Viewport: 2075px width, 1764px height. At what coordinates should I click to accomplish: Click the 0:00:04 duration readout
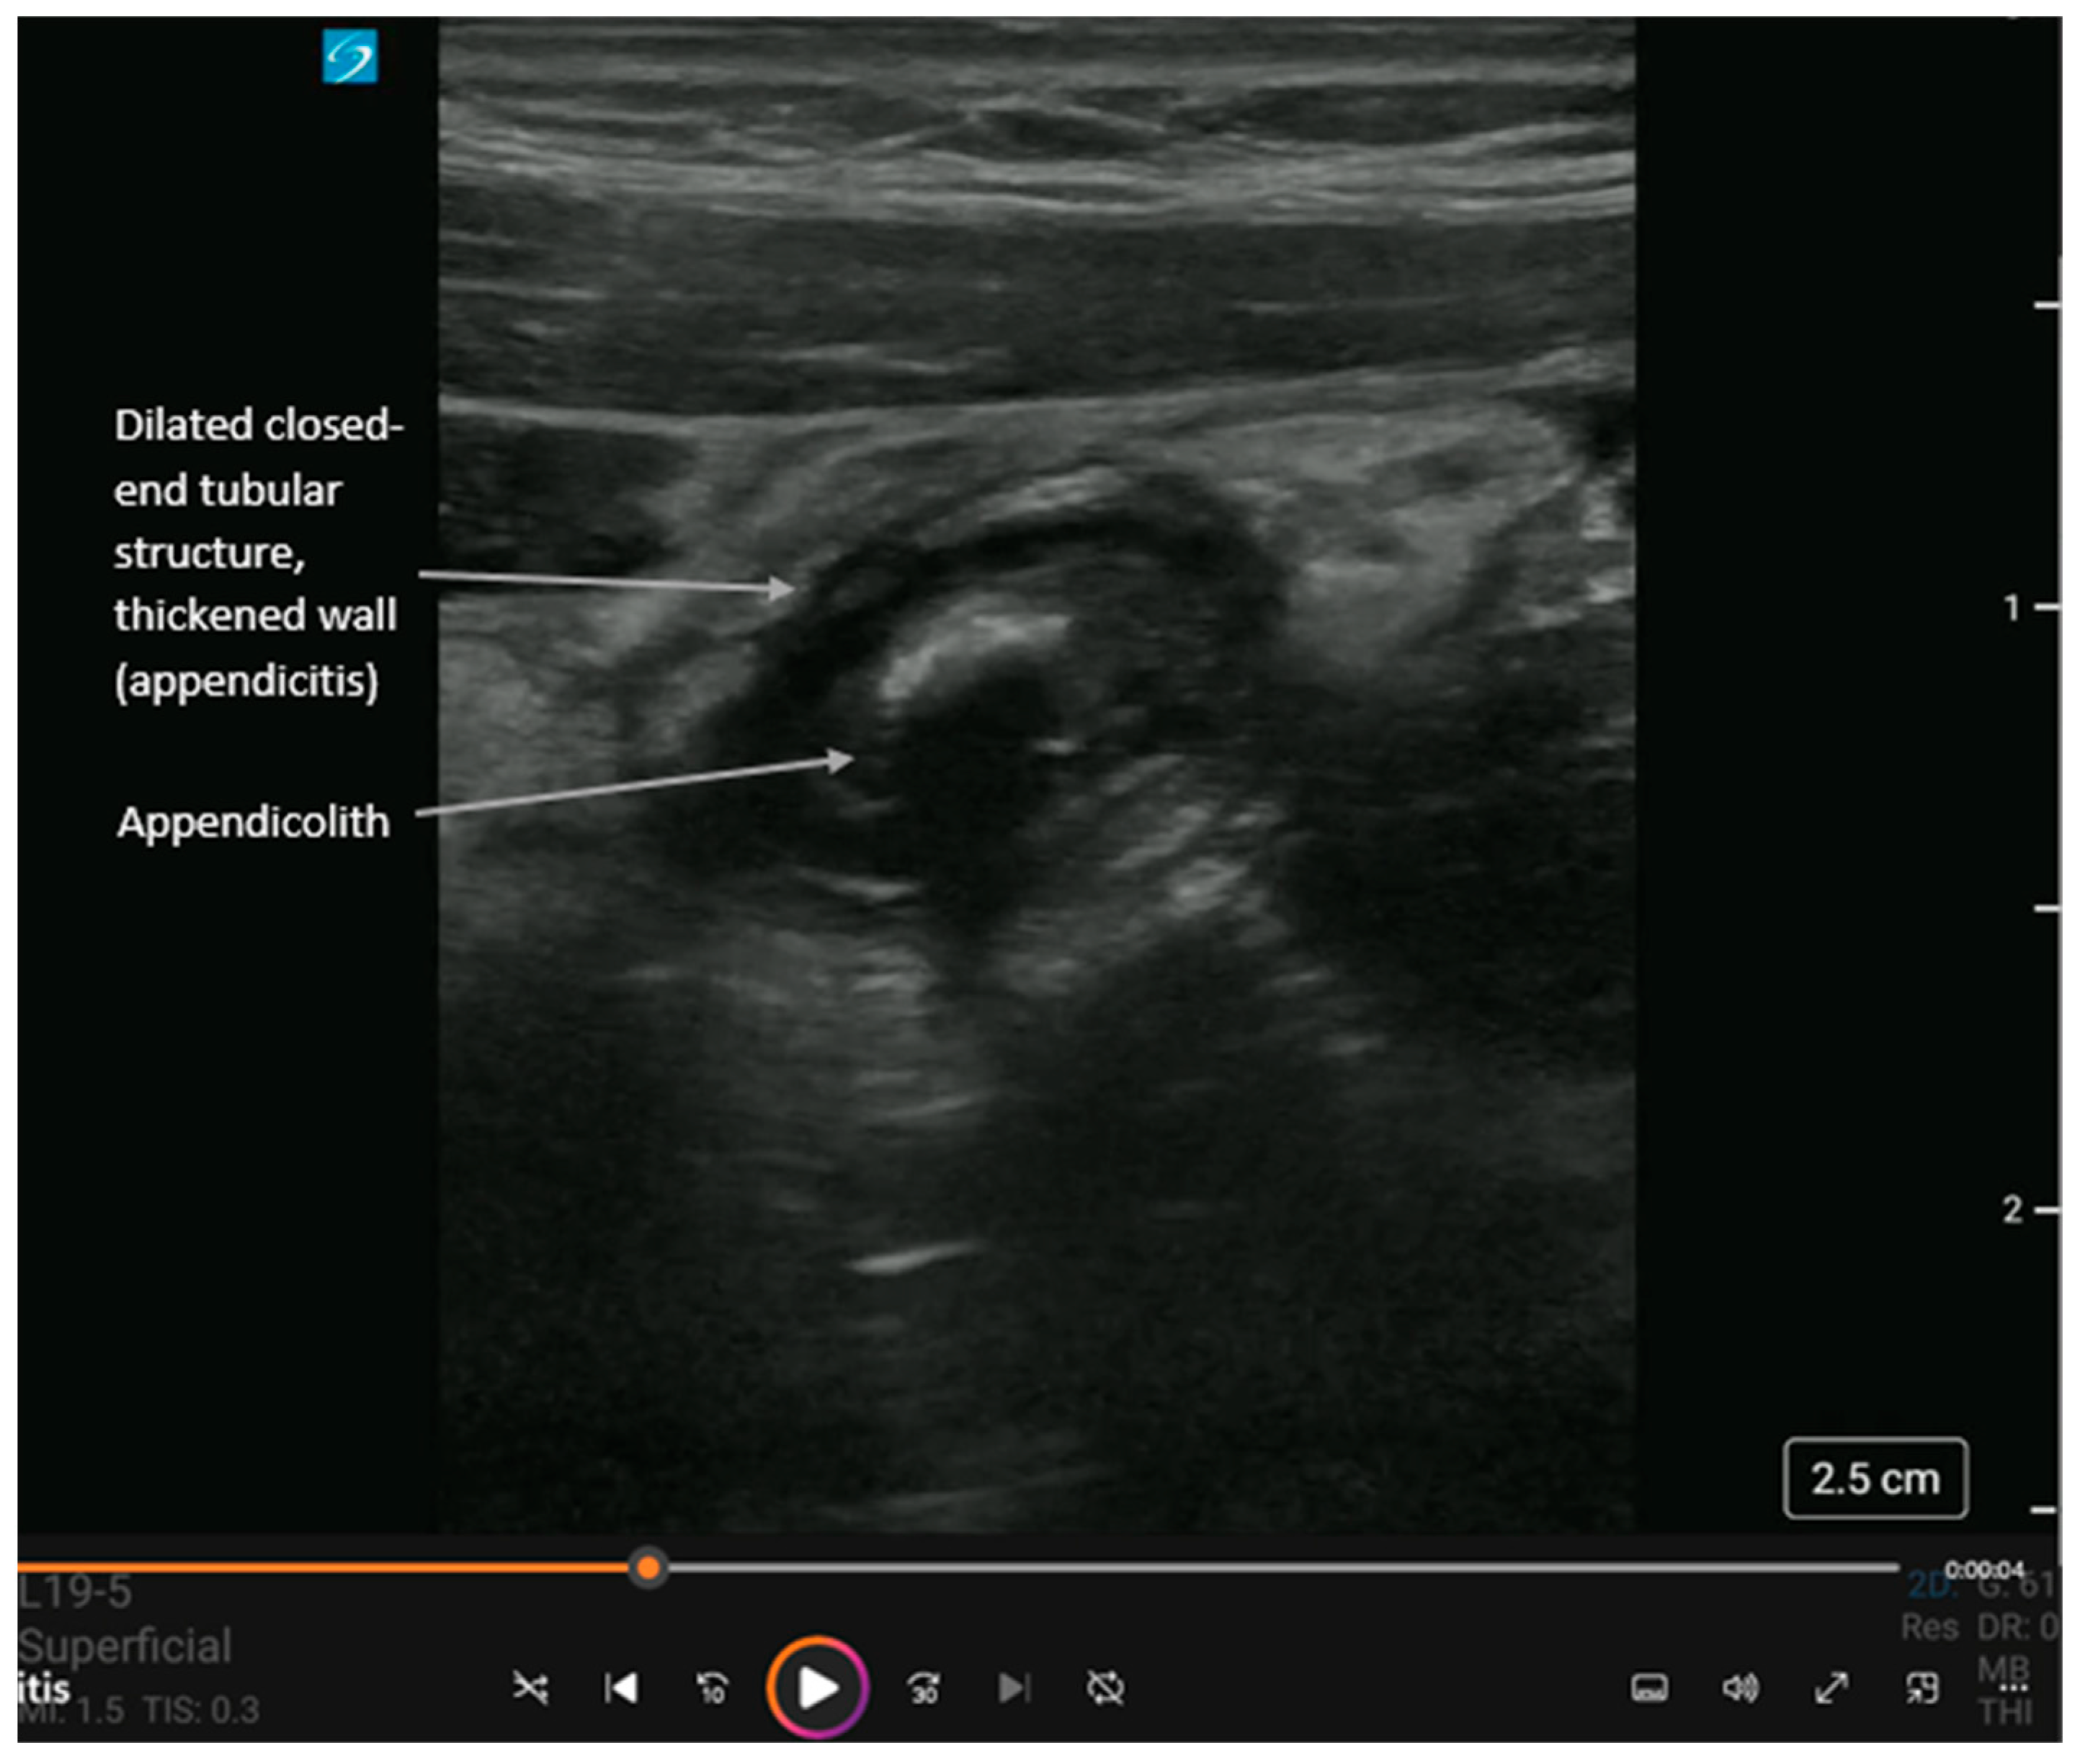(x=1984, y=1569)
